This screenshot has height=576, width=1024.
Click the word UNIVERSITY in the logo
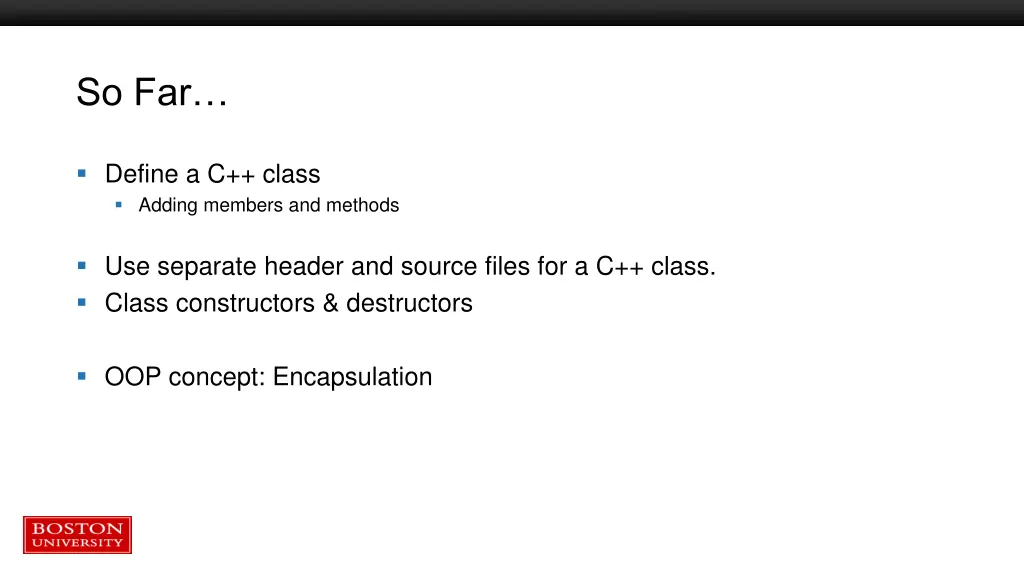(77, 543)
